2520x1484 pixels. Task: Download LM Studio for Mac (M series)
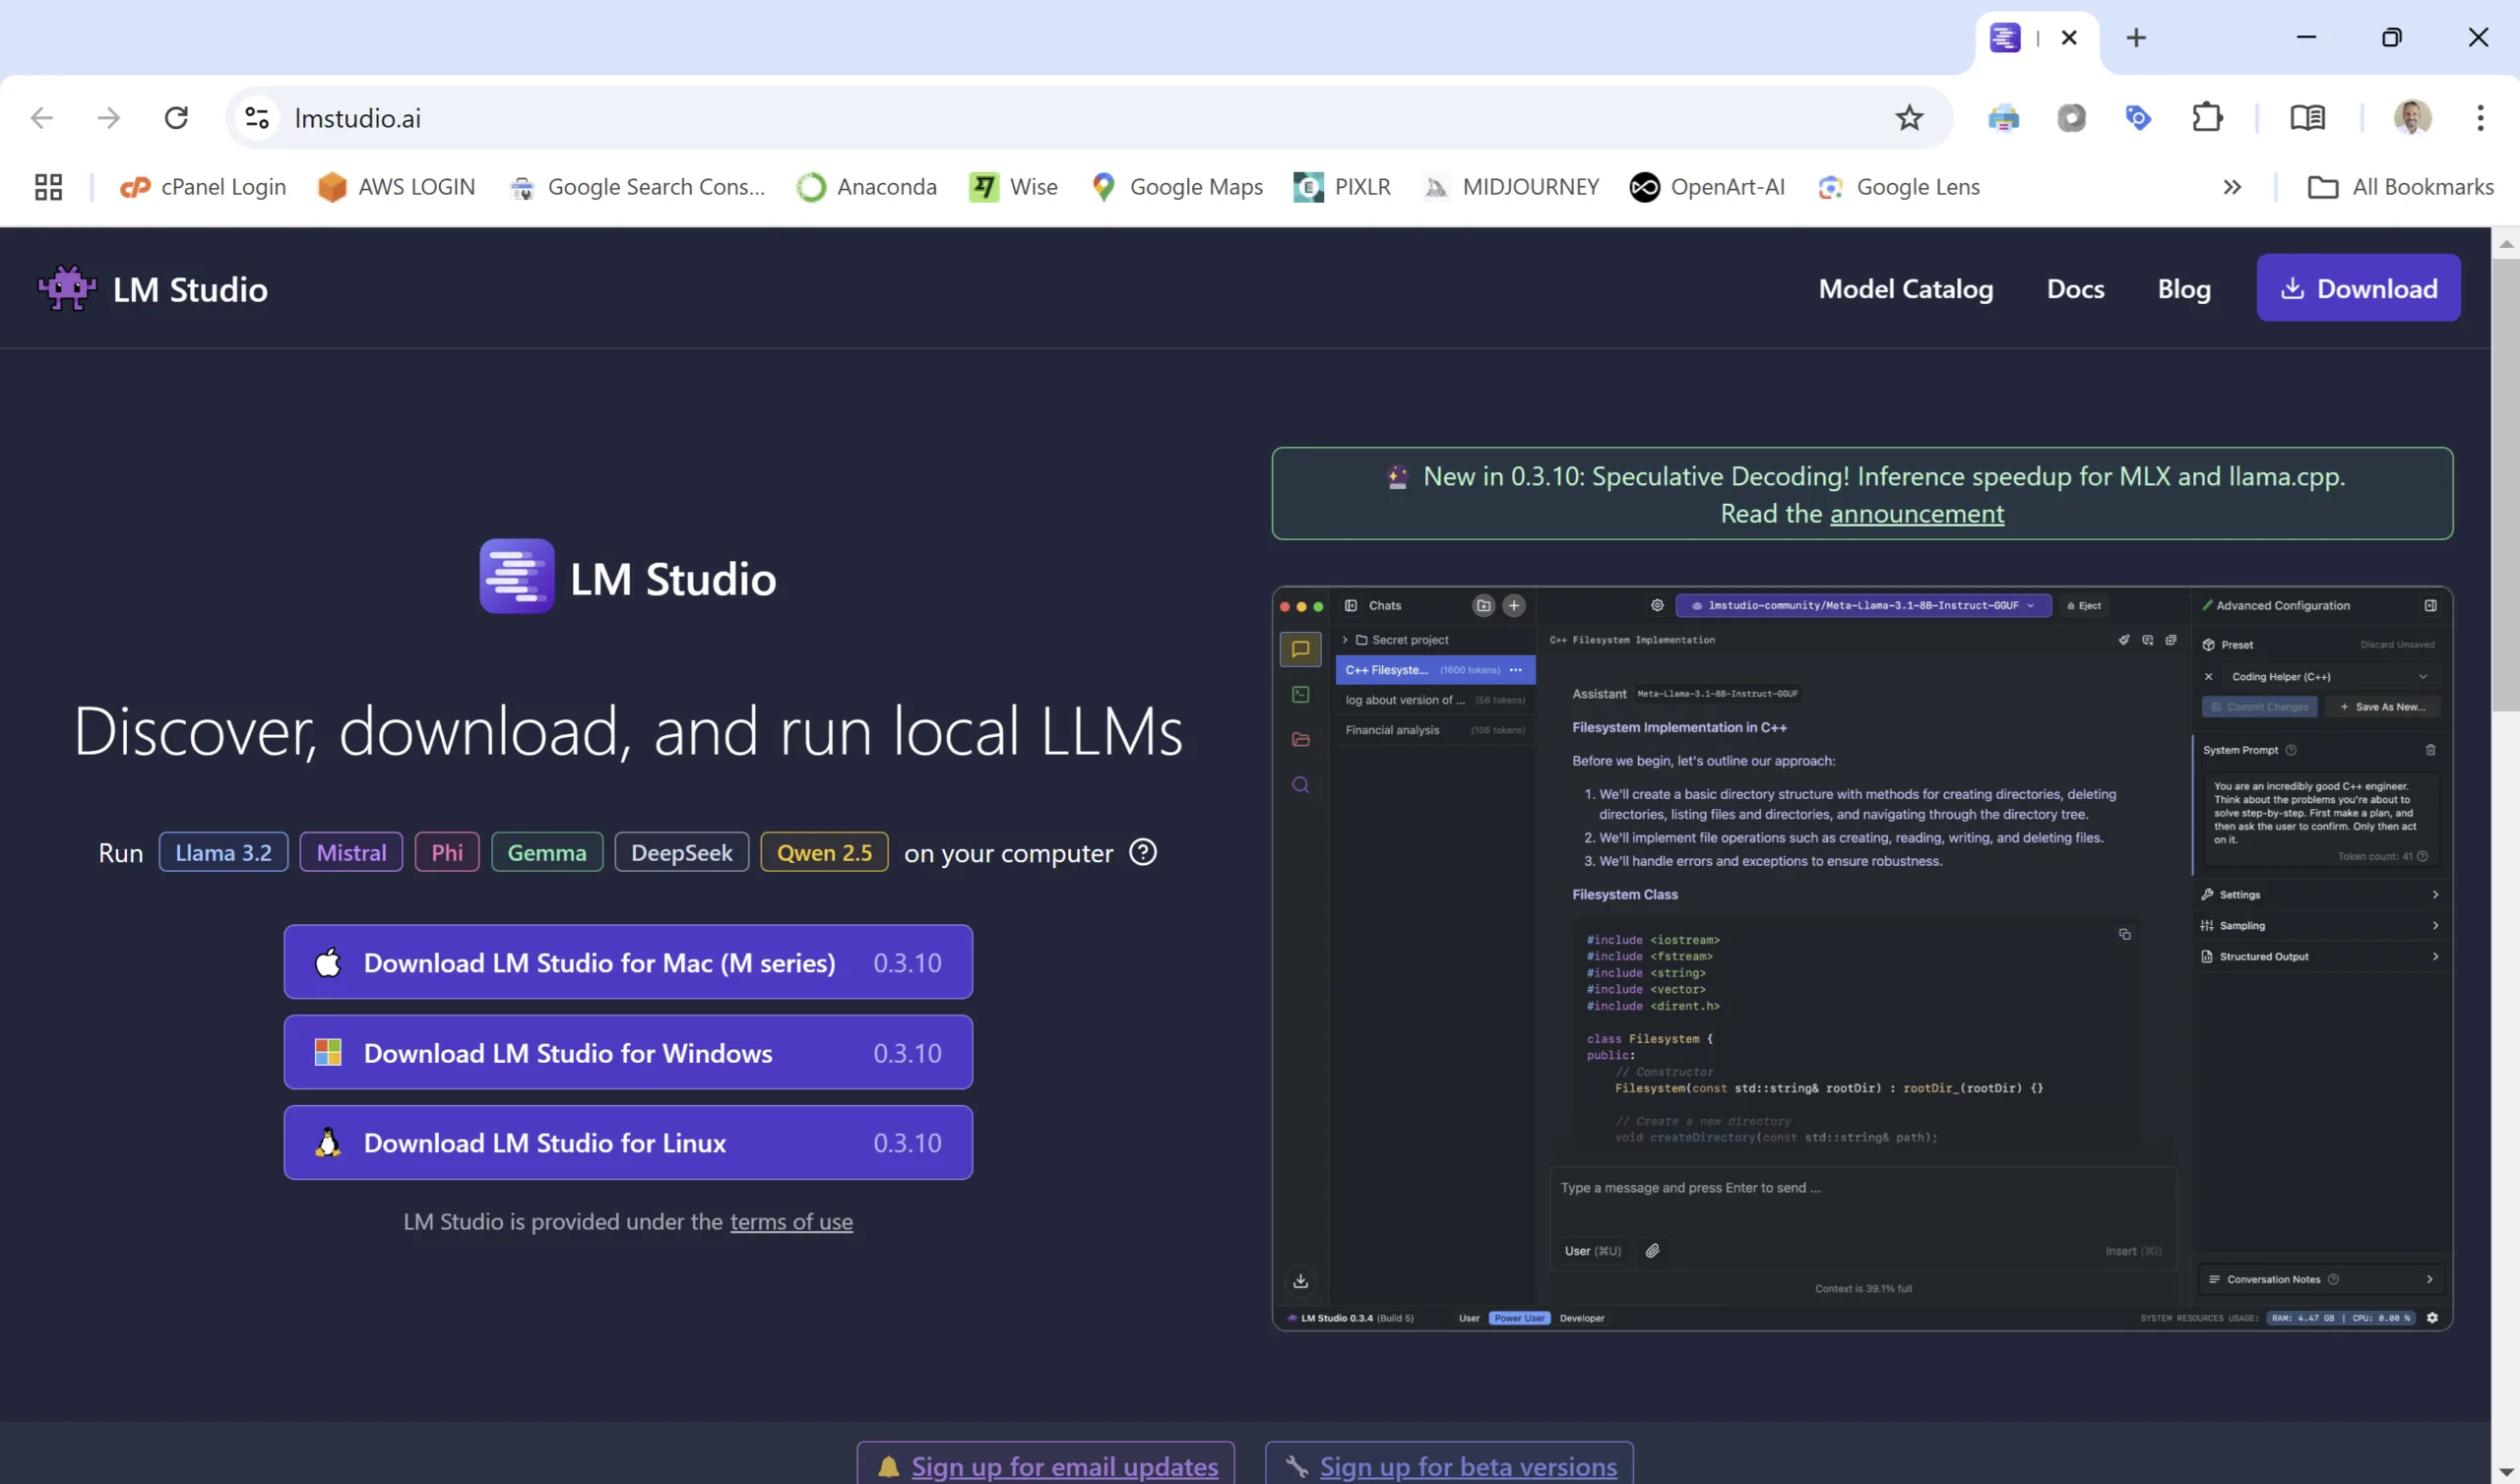[628, 962]
